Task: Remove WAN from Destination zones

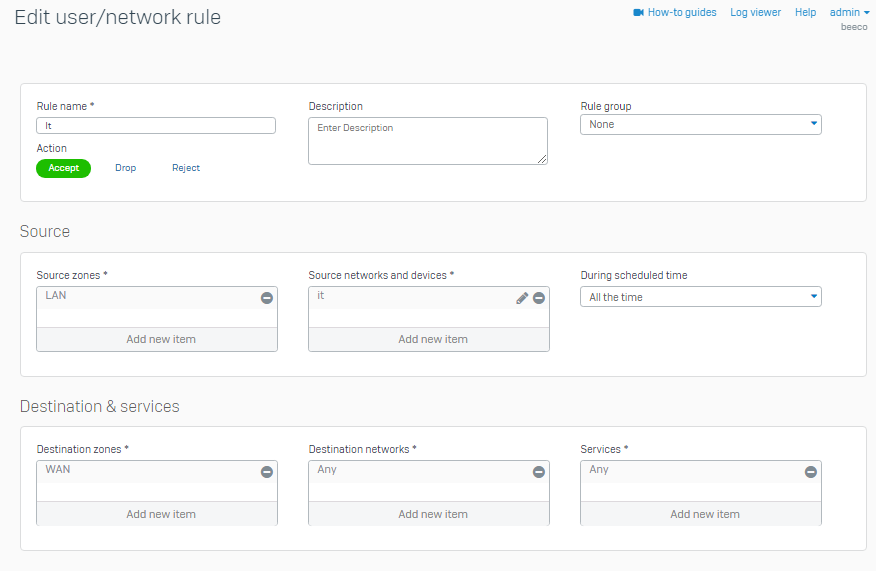Action: tap(267, 472)
